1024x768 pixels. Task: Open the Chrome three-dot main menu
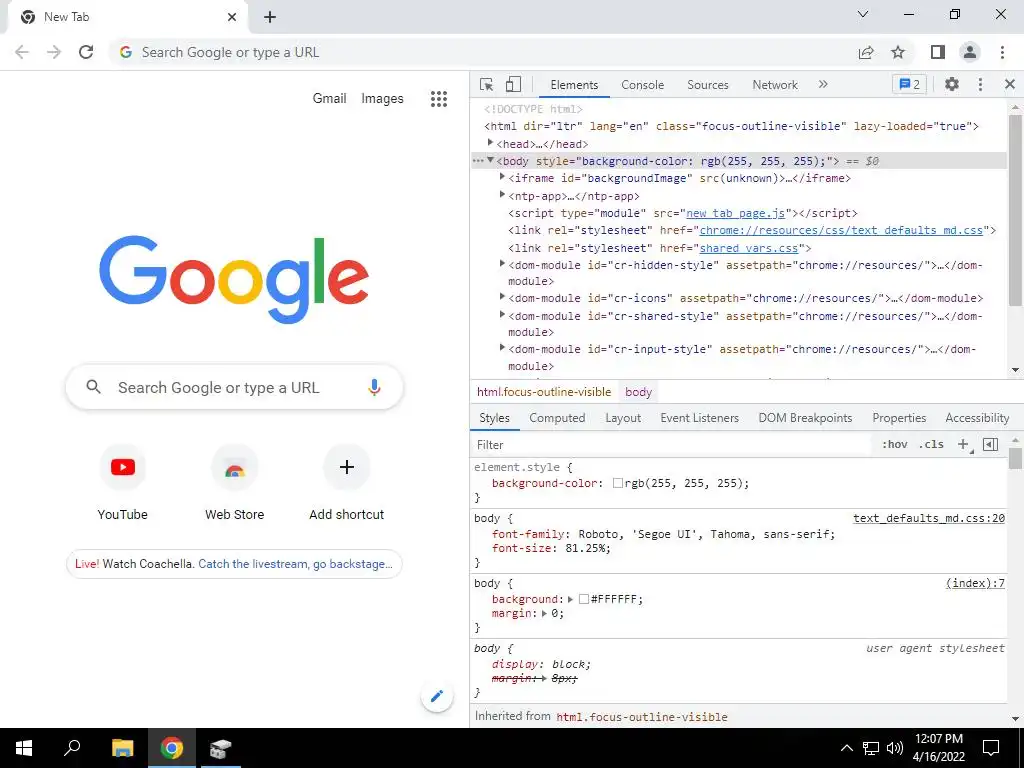point(1002,52)
